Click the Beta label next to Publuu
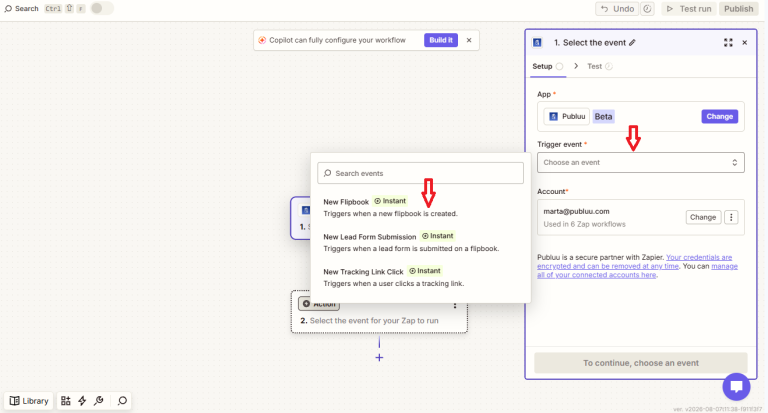This screenshot has height=413, width=768. click(x=603, y=117)
